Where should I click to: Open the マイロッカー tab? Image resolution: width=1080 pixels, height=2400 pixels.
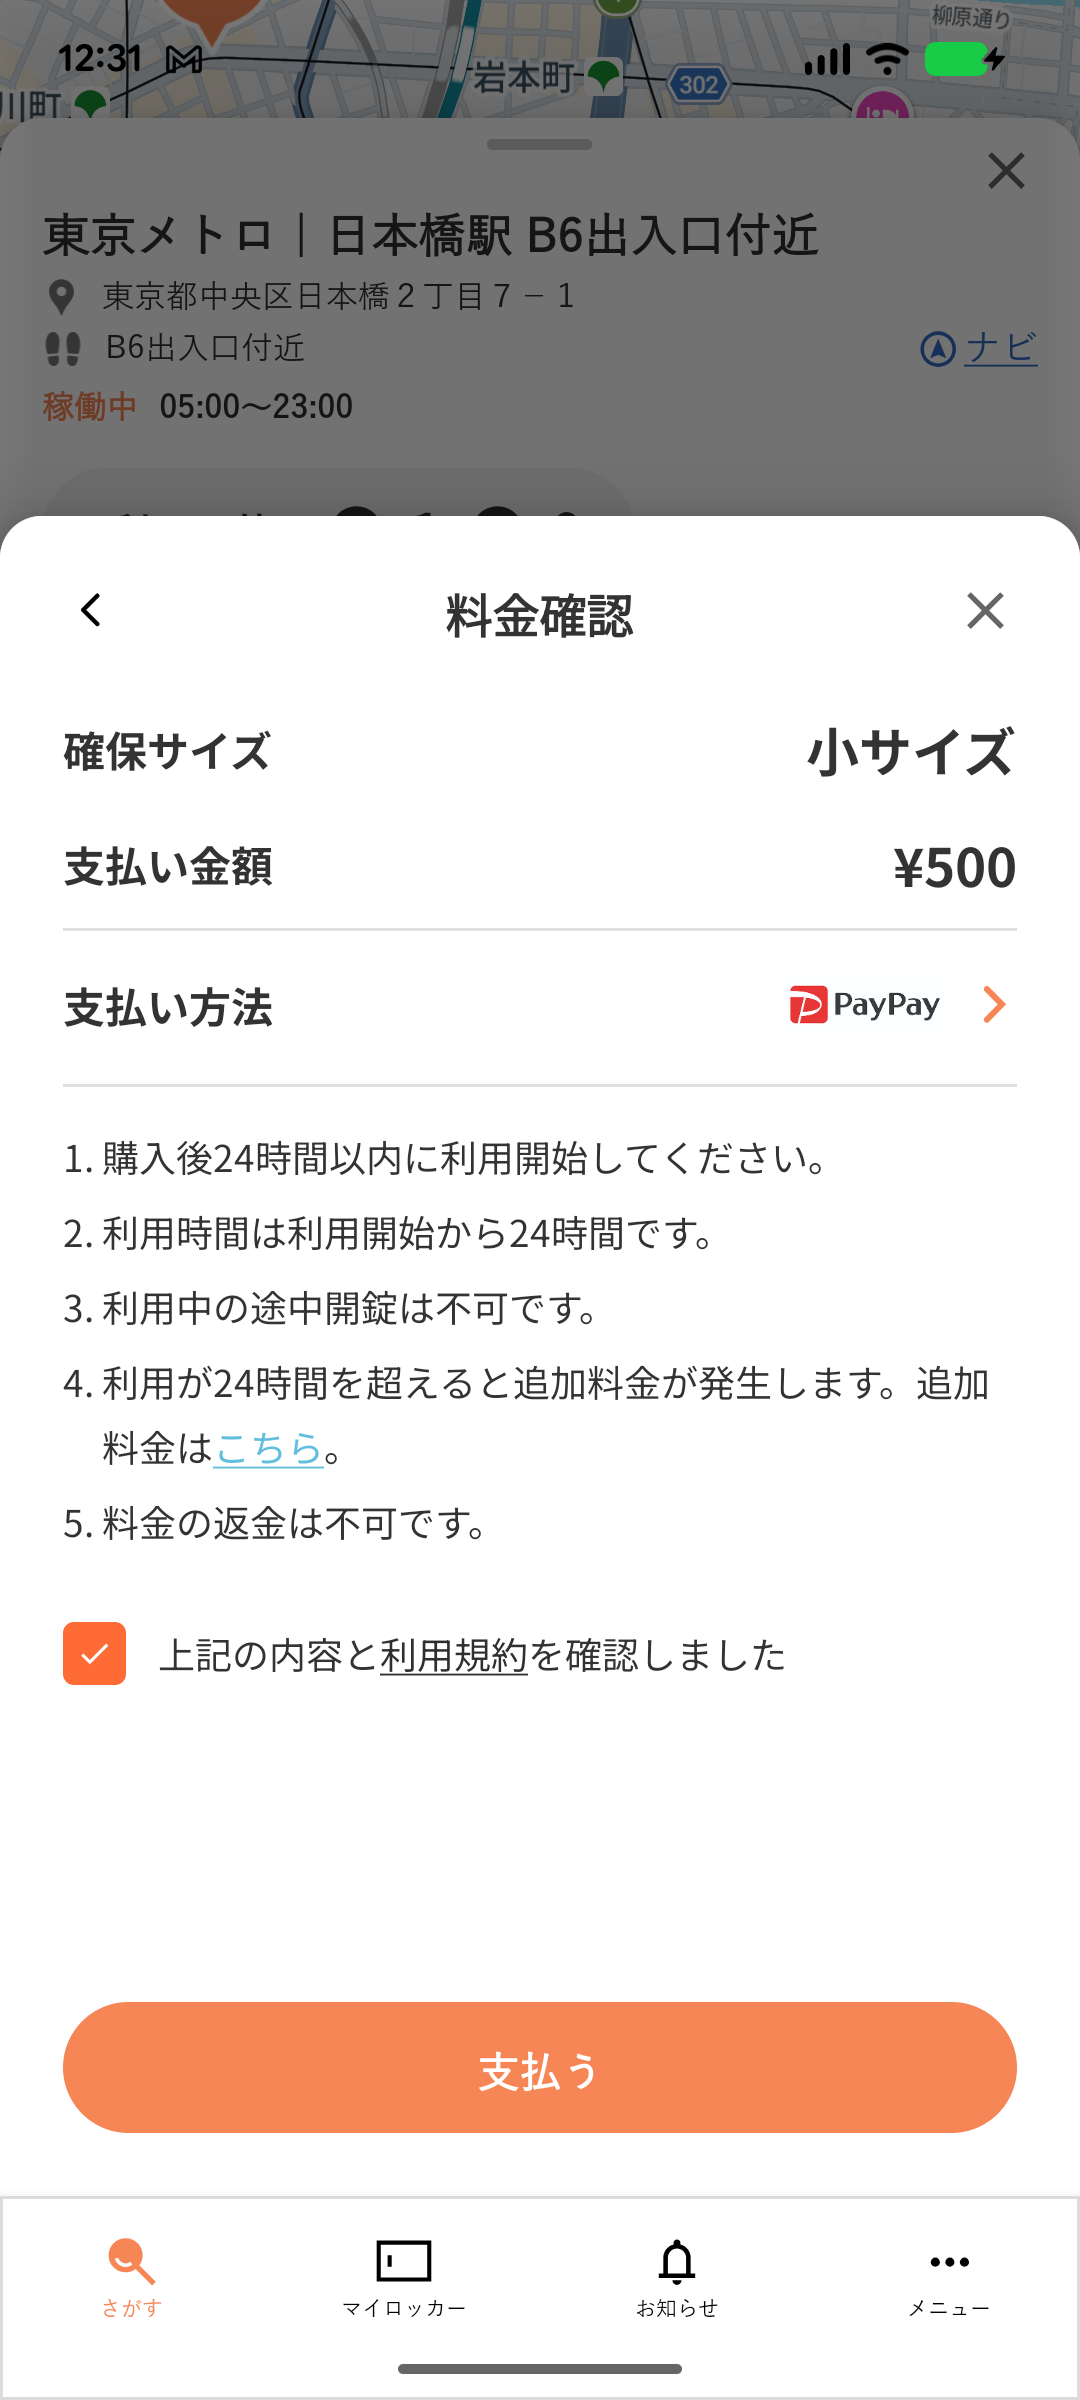click(404, 2277)
